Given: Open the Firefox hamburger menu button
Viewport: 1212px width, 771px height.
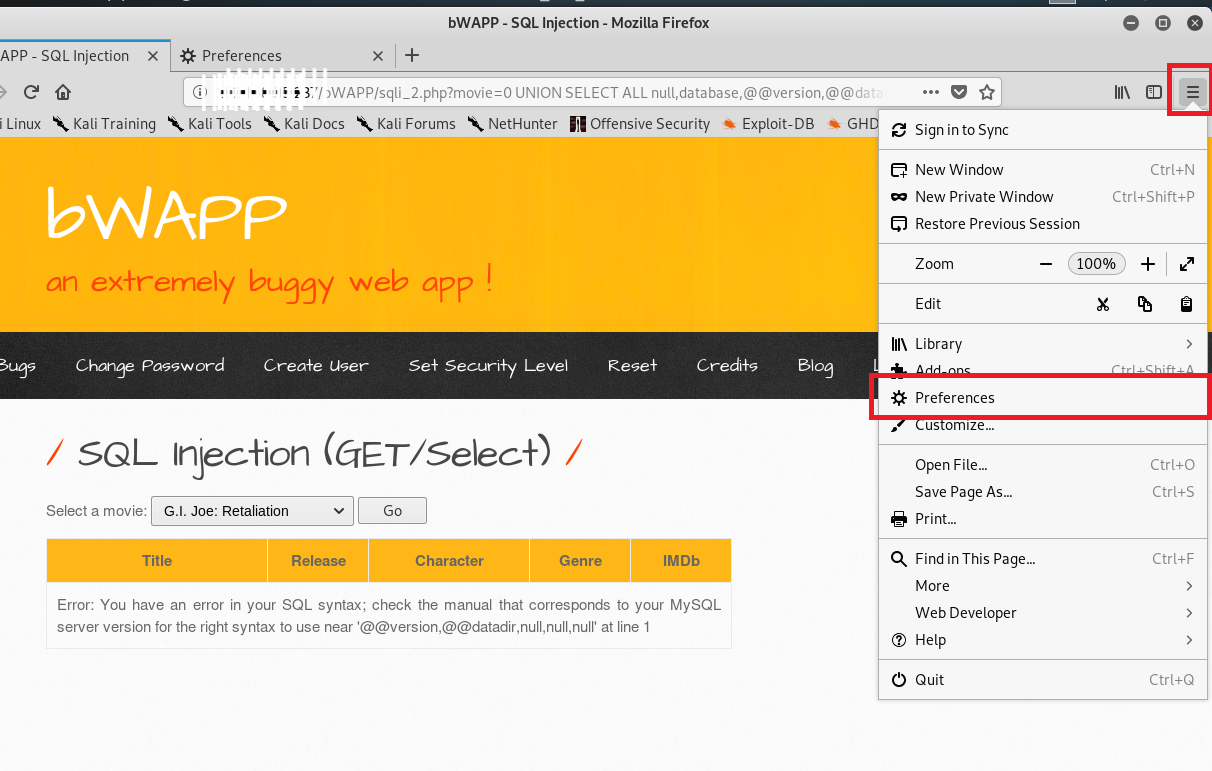Looking at the screenshot, I should [1192, 92].
